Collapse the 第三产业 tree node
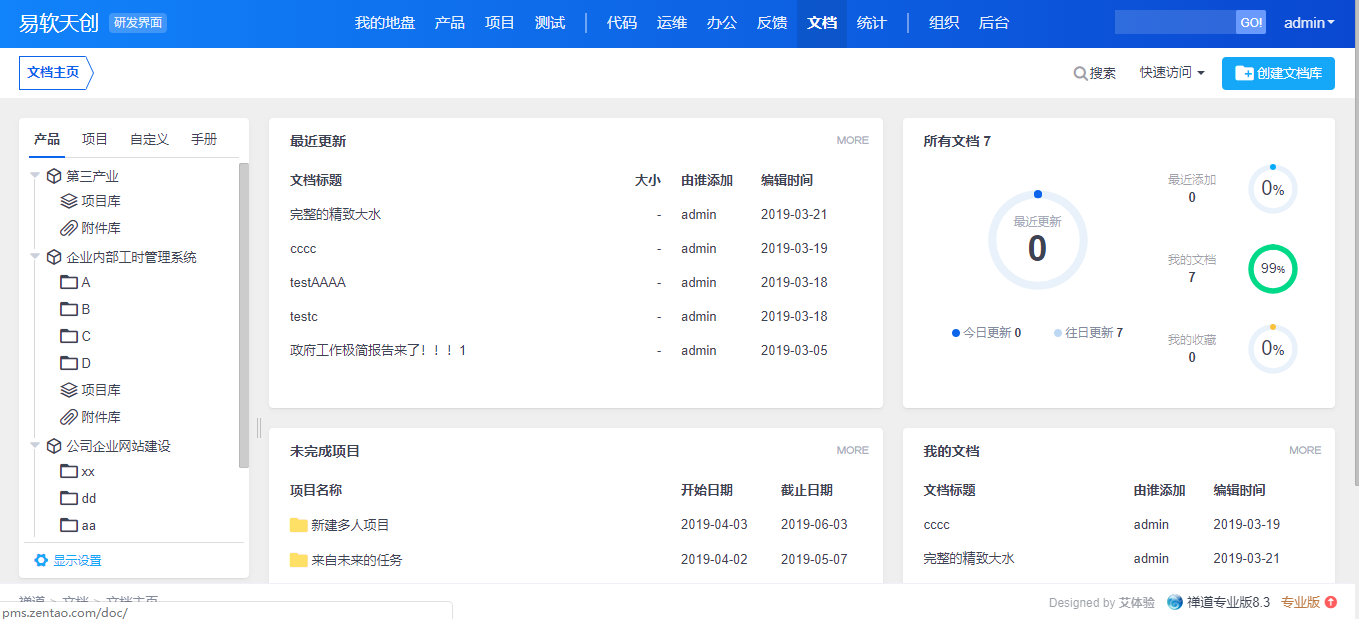The image size is (1359, 619). (35, 175)
